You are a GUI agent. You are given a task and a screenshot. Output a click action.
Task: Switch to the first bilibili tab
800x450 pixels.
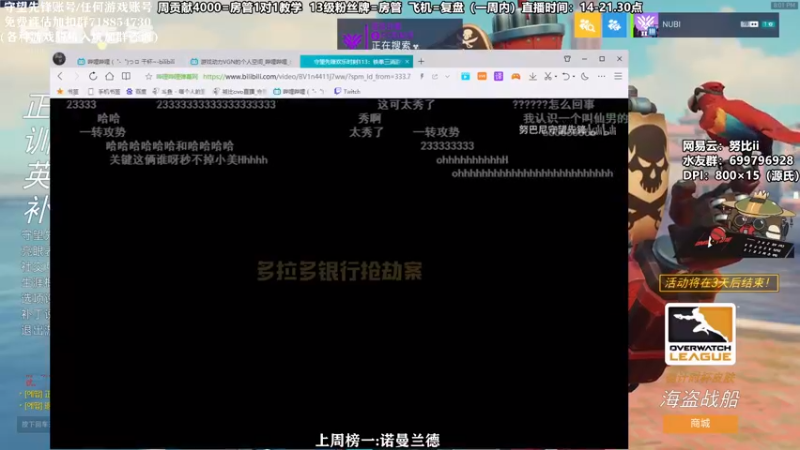pos(126,61)
